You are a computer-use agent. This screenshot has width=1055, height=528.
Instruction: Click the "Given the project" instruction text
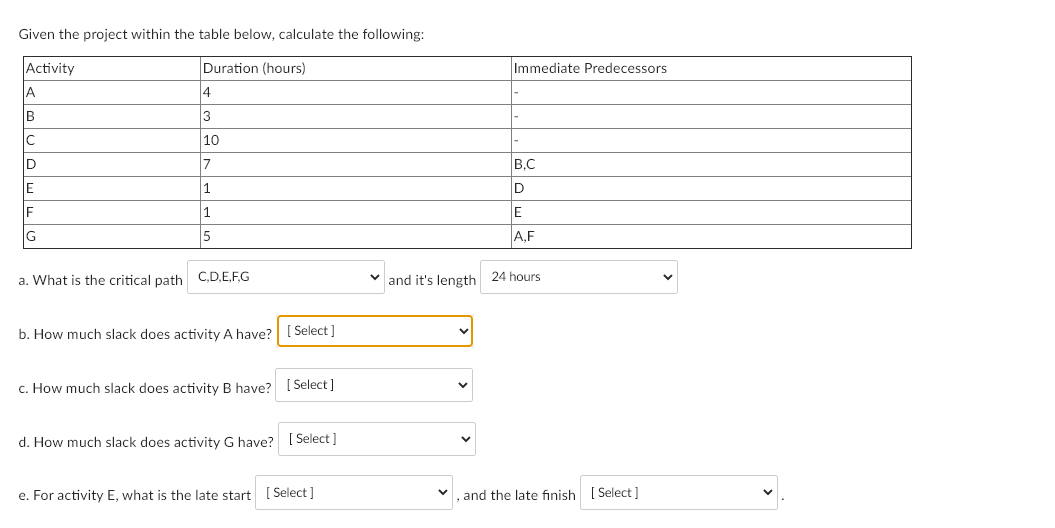tap(221, 34)
